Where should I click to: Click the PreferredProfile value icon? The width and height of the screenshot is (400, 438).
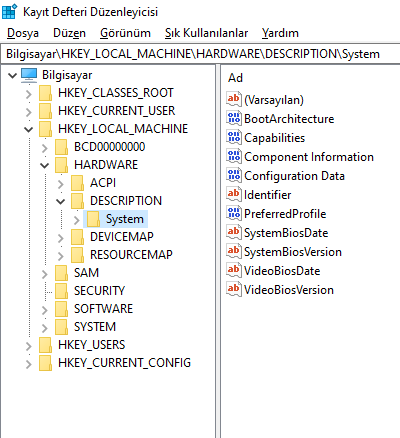tap(234, 213)
